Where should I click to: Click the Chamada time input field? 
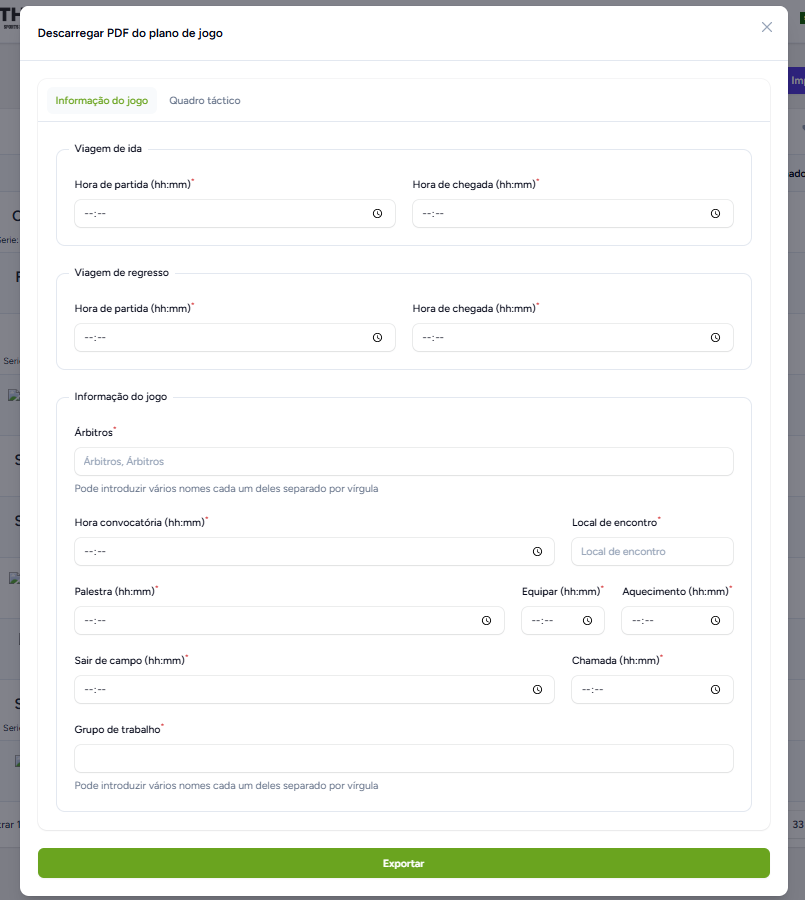652,689
